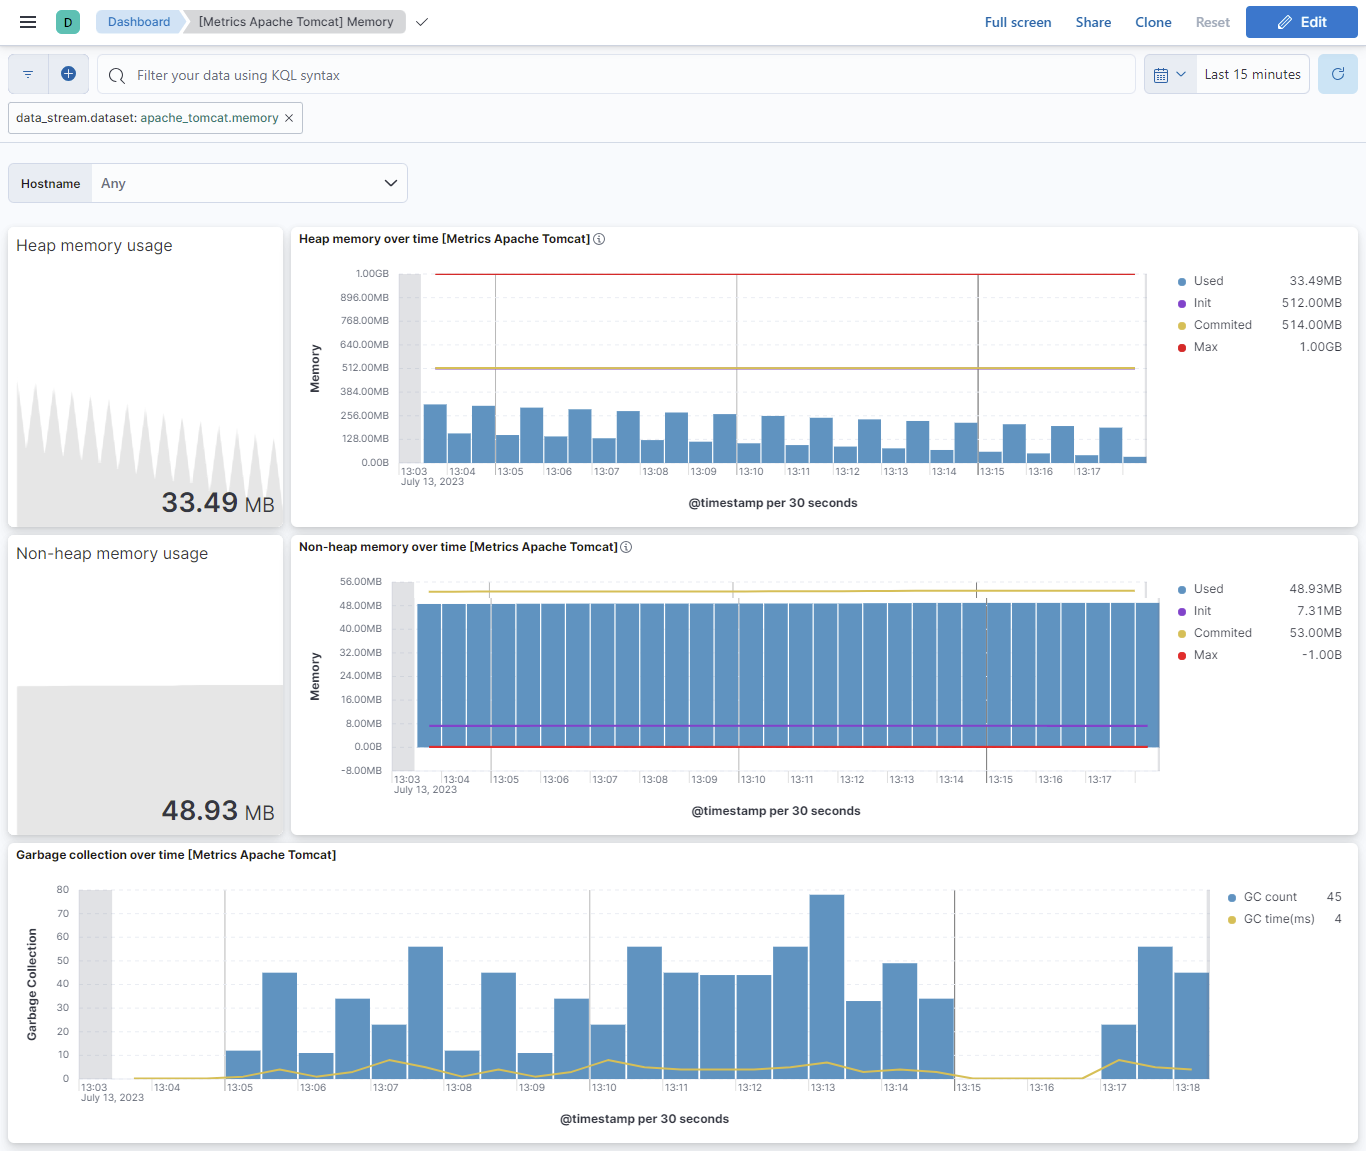
Task: Click the green D space avatar
Action: pos(68,22)
